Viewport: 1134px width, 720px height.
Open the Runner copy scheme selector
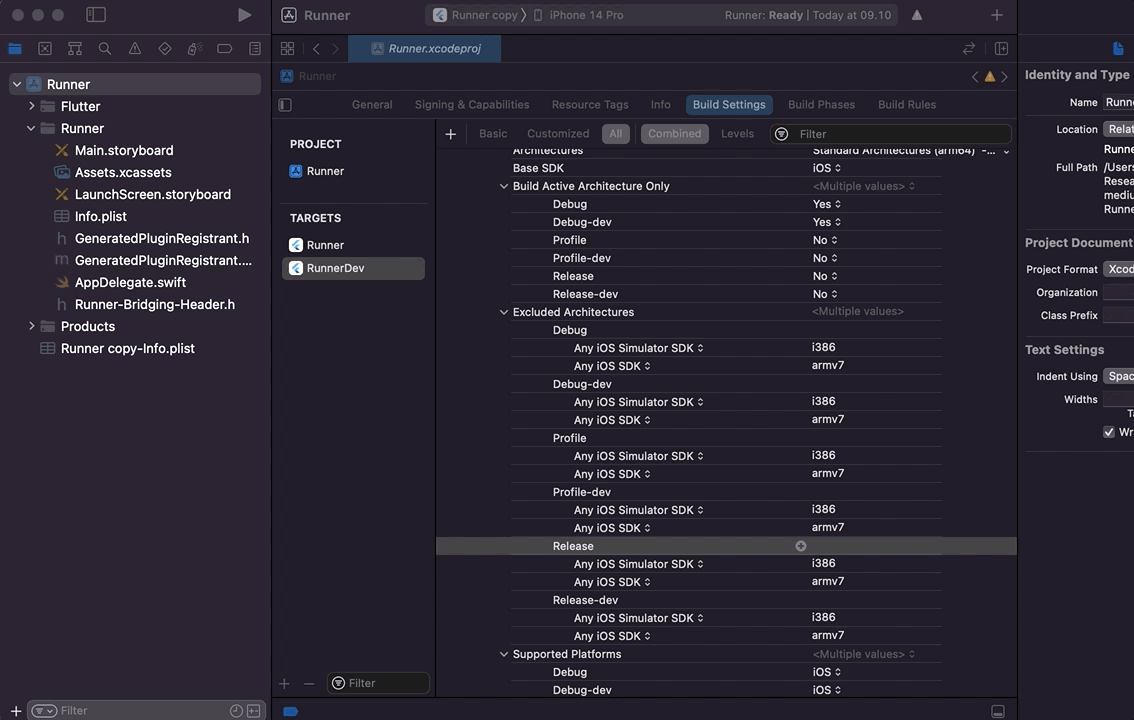coord(475,15)
